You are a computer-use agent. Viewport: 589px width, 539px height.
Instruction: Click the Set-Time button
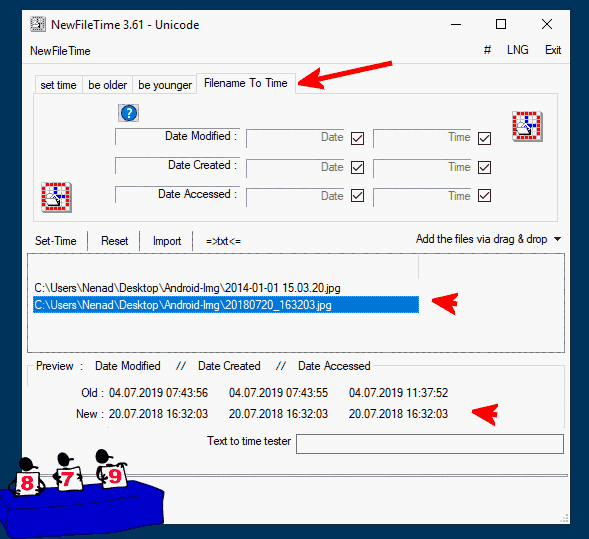(56, 241)
